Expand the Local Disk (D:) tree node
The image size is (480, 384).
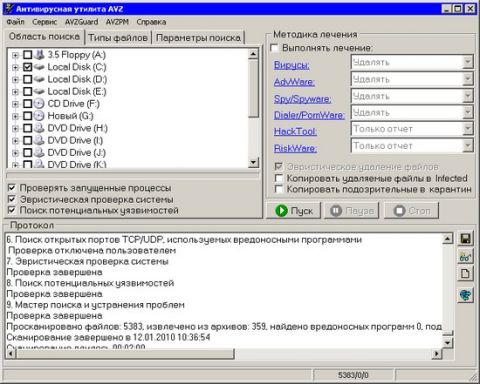pos(15,79)
